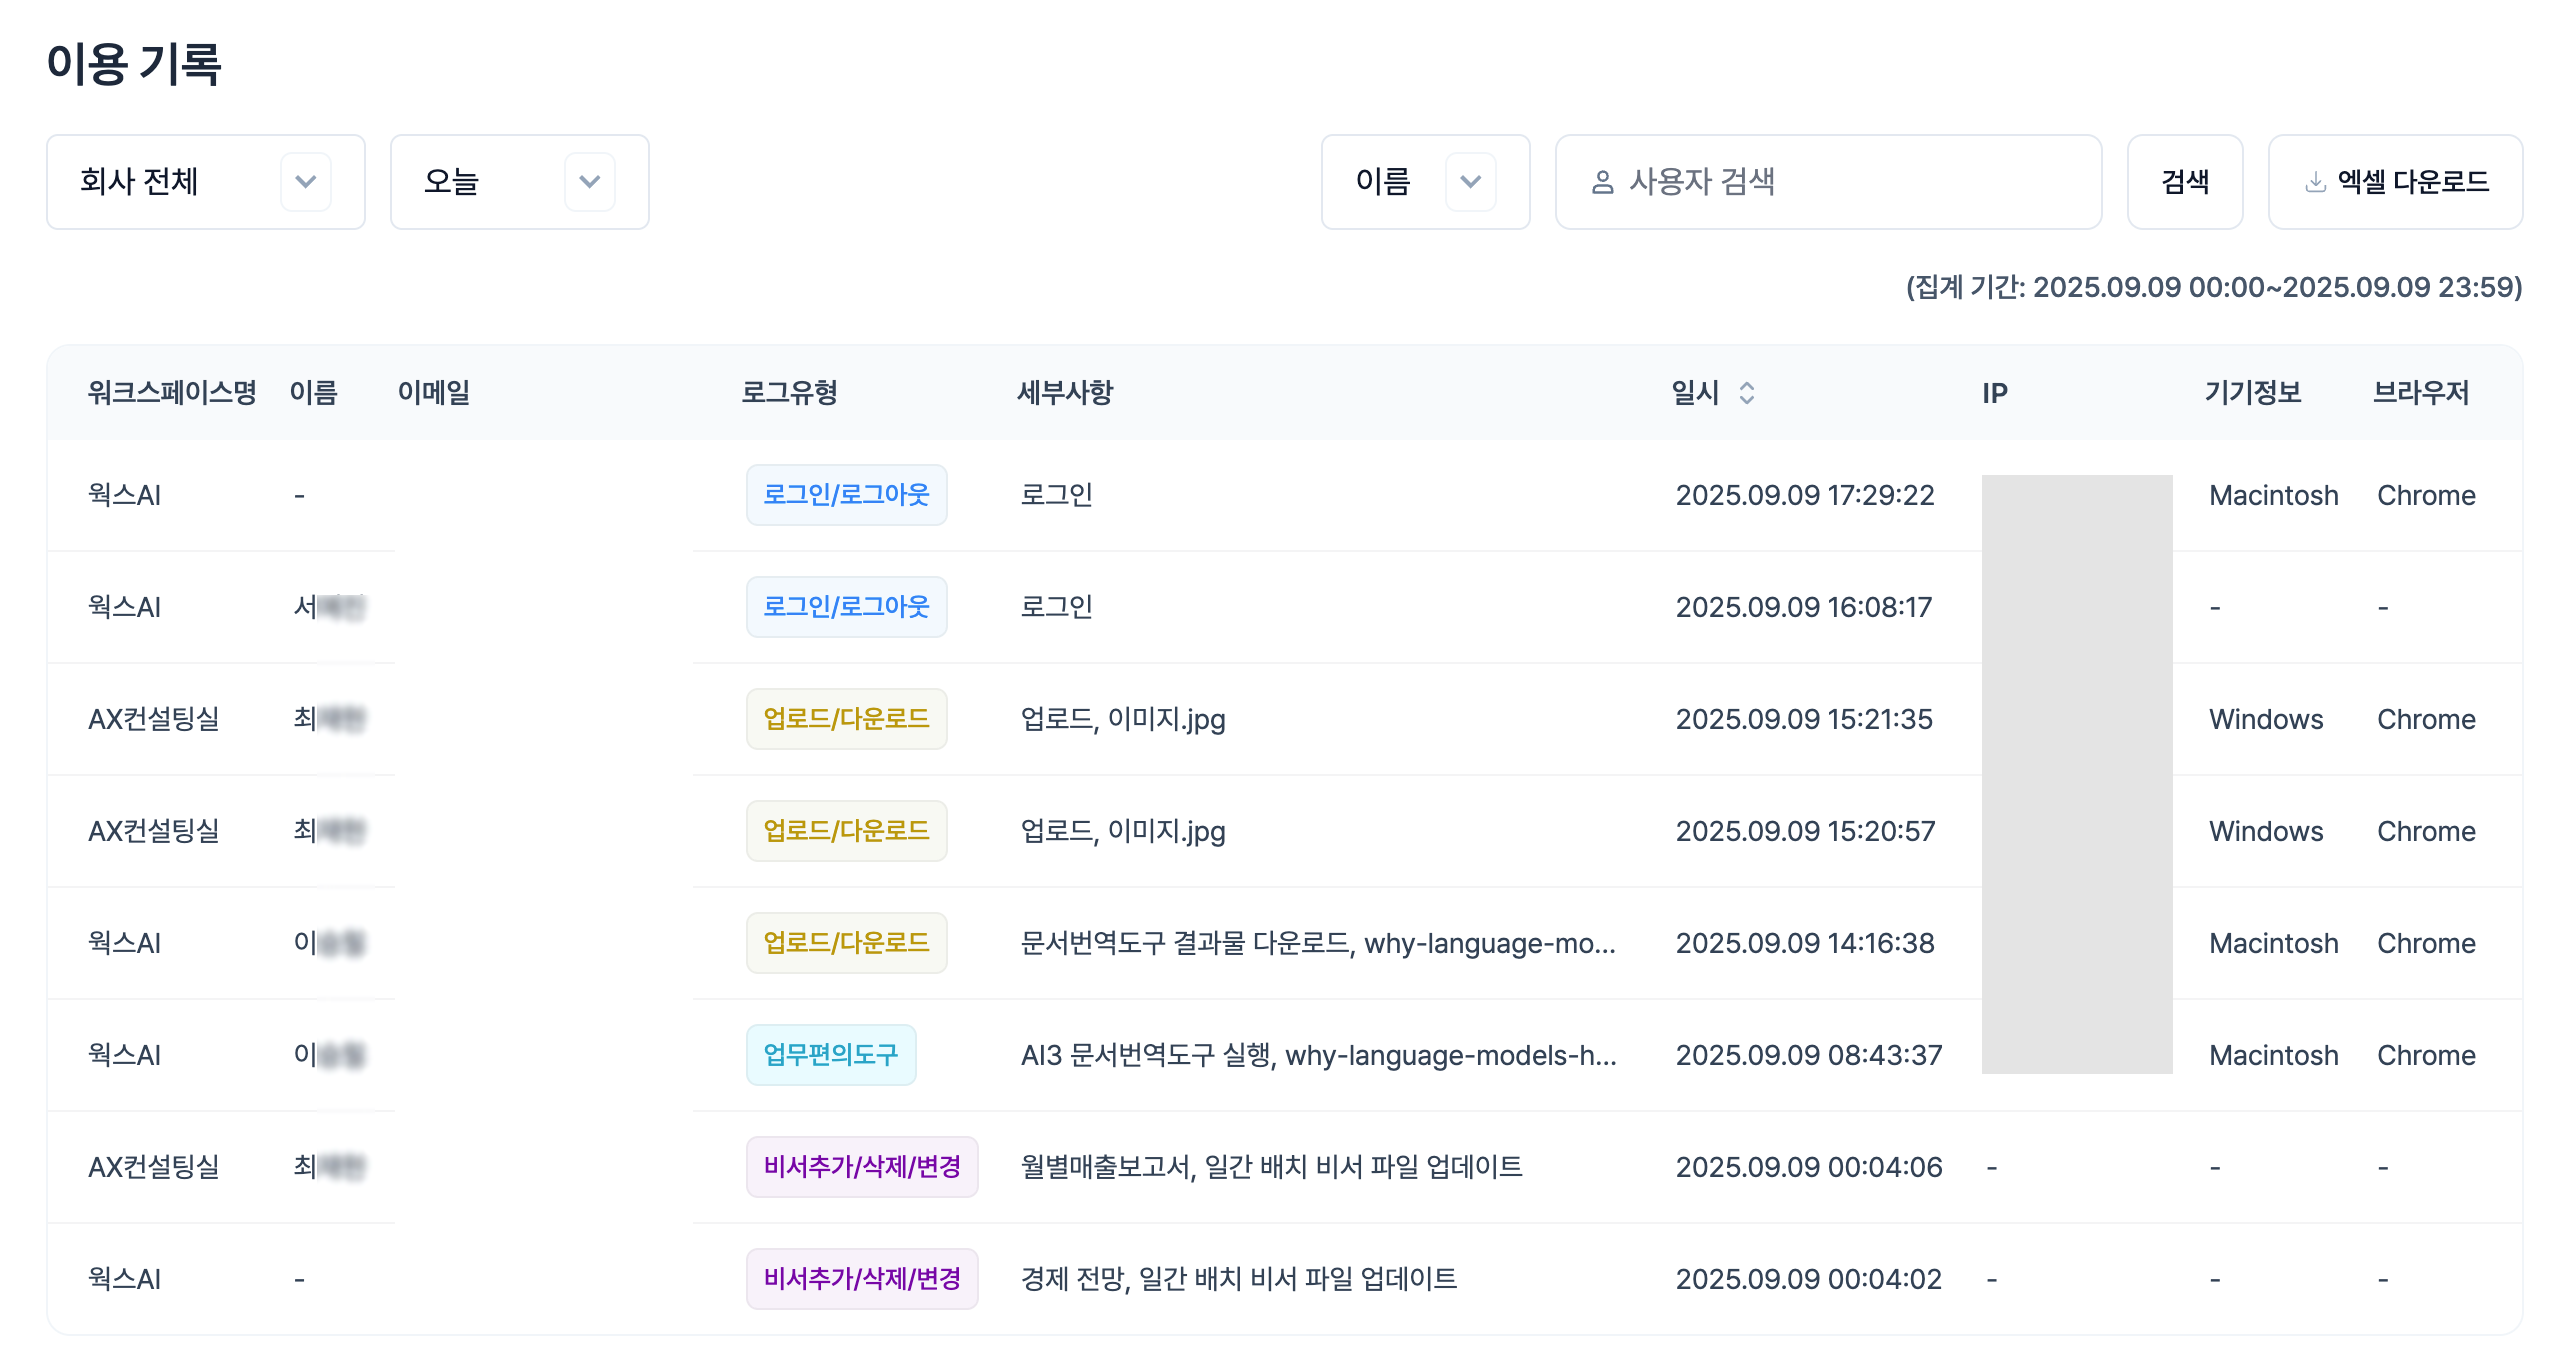Click 비서추가/삭제/변경 tag for 월별매출보고서 row

click(862, 1167)
